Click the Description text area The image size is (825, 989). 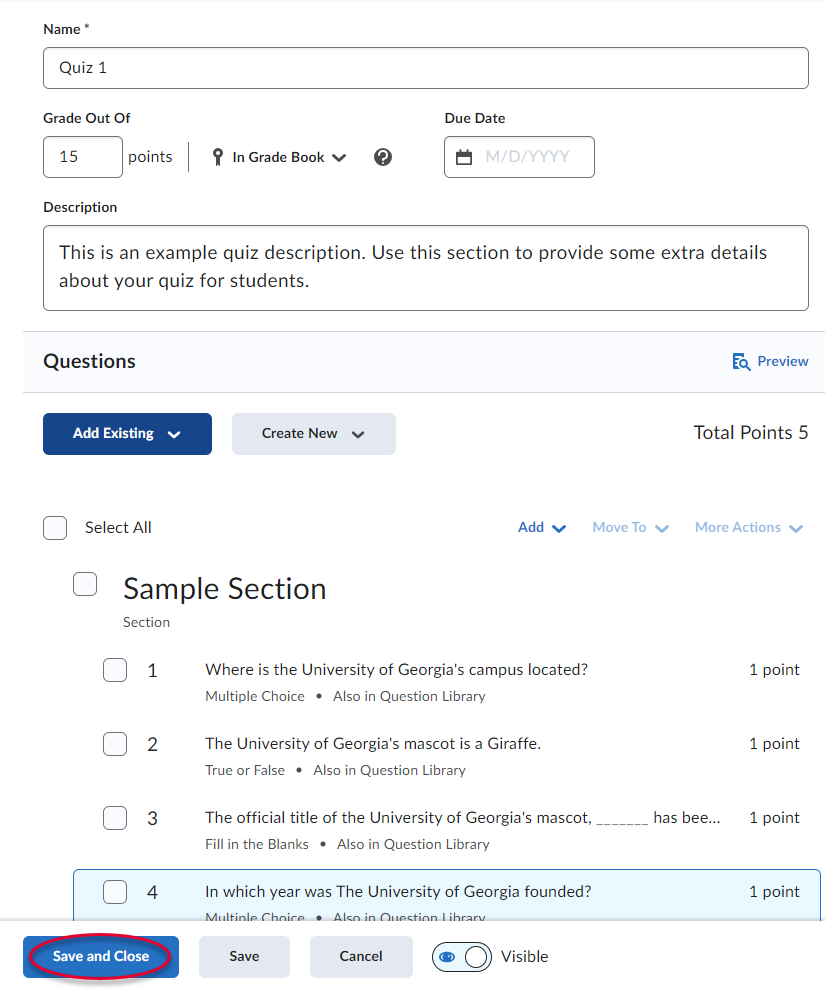coord(425,267)
